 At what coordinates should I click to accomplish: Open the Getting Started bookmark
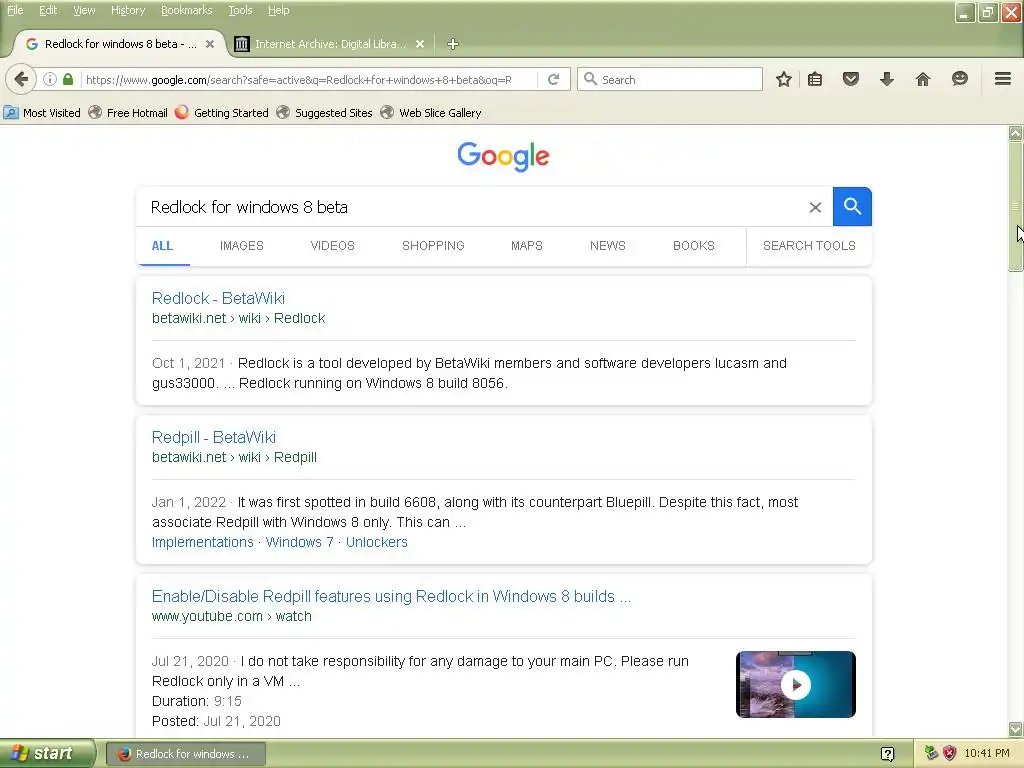point(222,113)
